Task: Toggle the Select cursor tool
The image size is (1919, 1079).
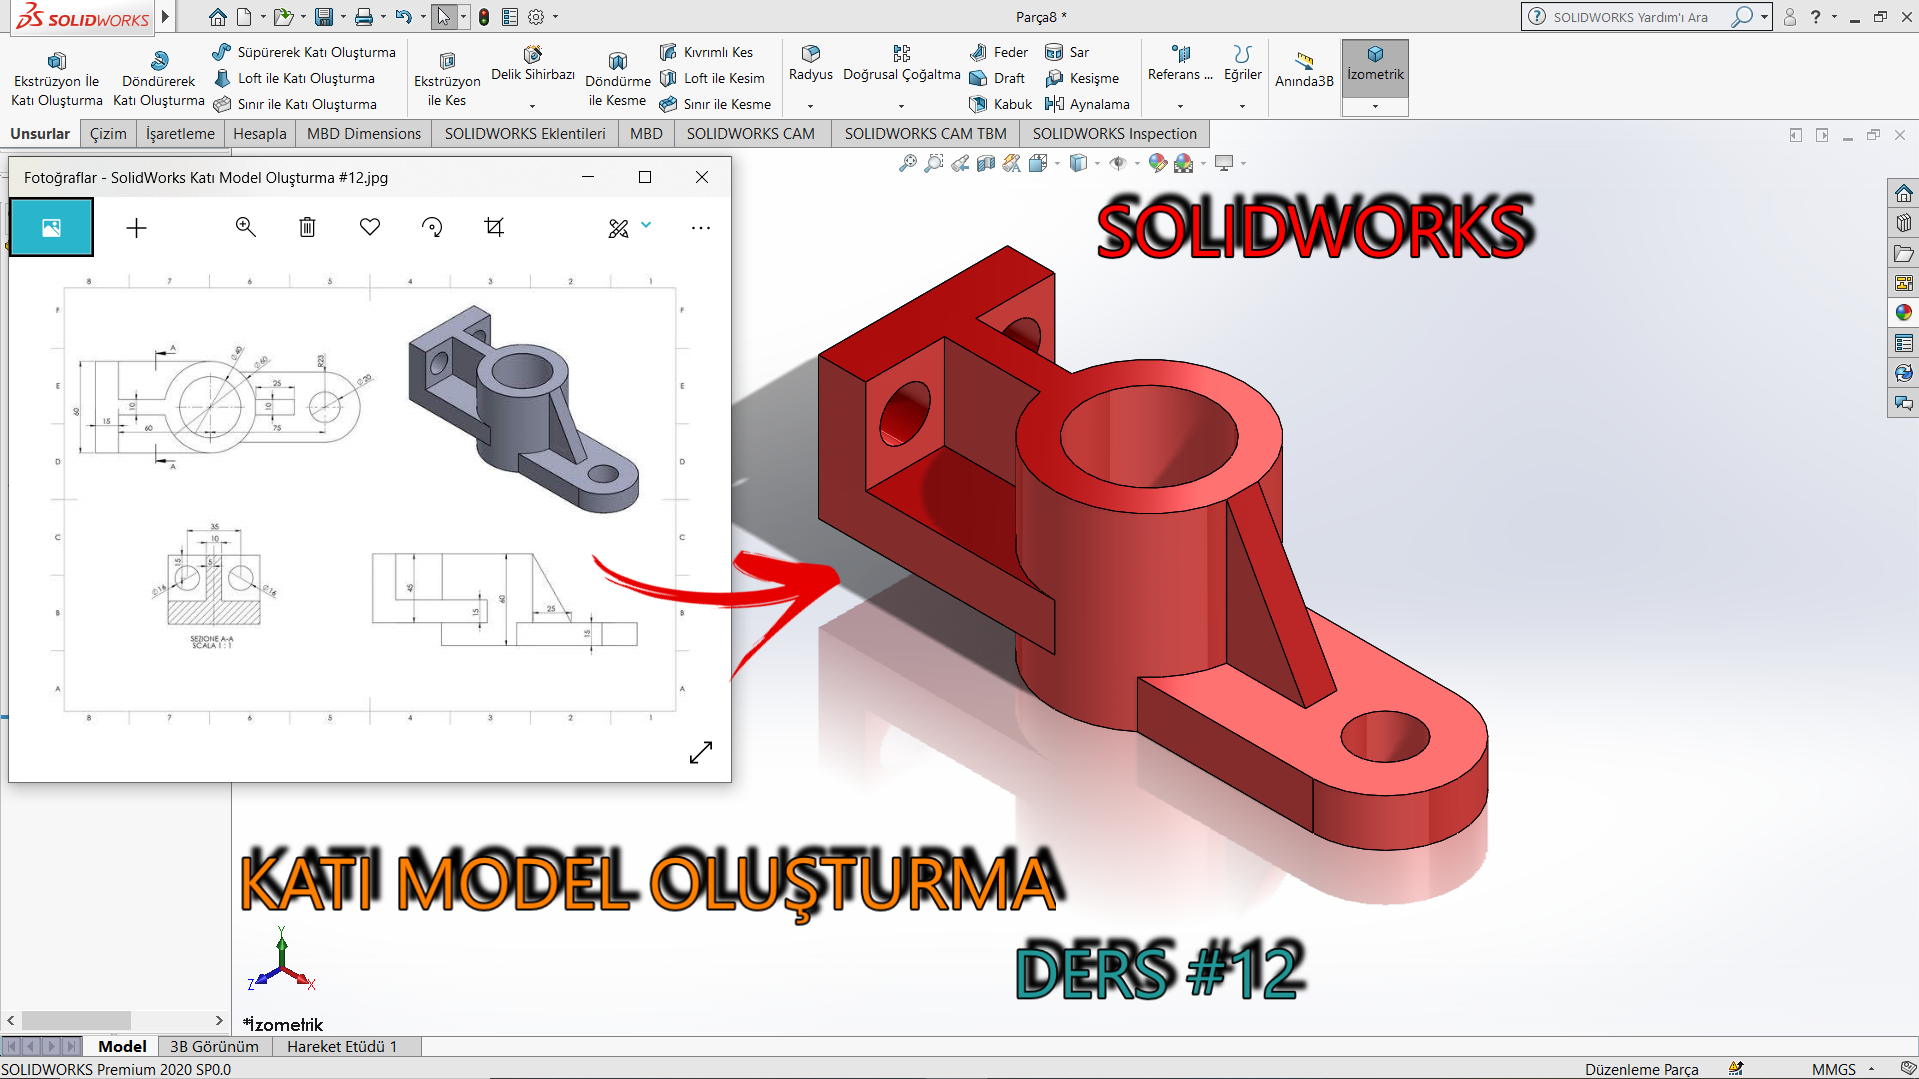Action: coord(444,17)
